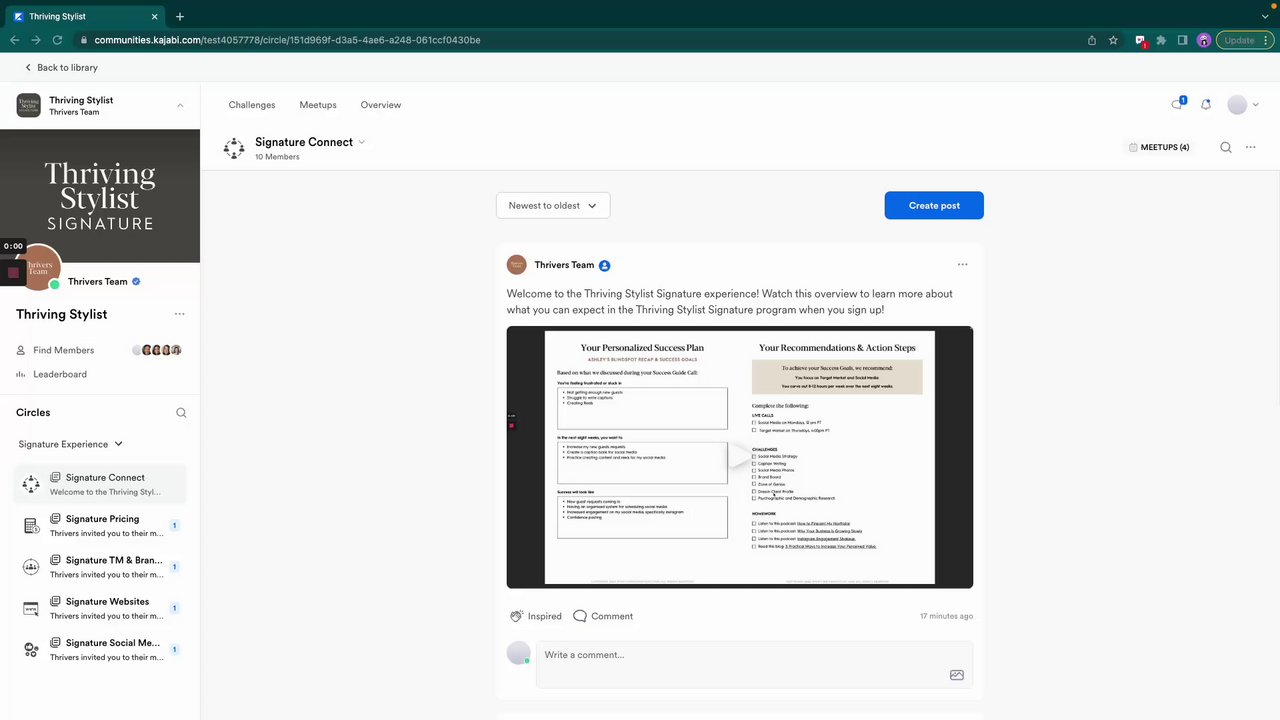Click the MEETUPS (4) button
This screenshot has width=1280, height=720.
click(1159, 147)
